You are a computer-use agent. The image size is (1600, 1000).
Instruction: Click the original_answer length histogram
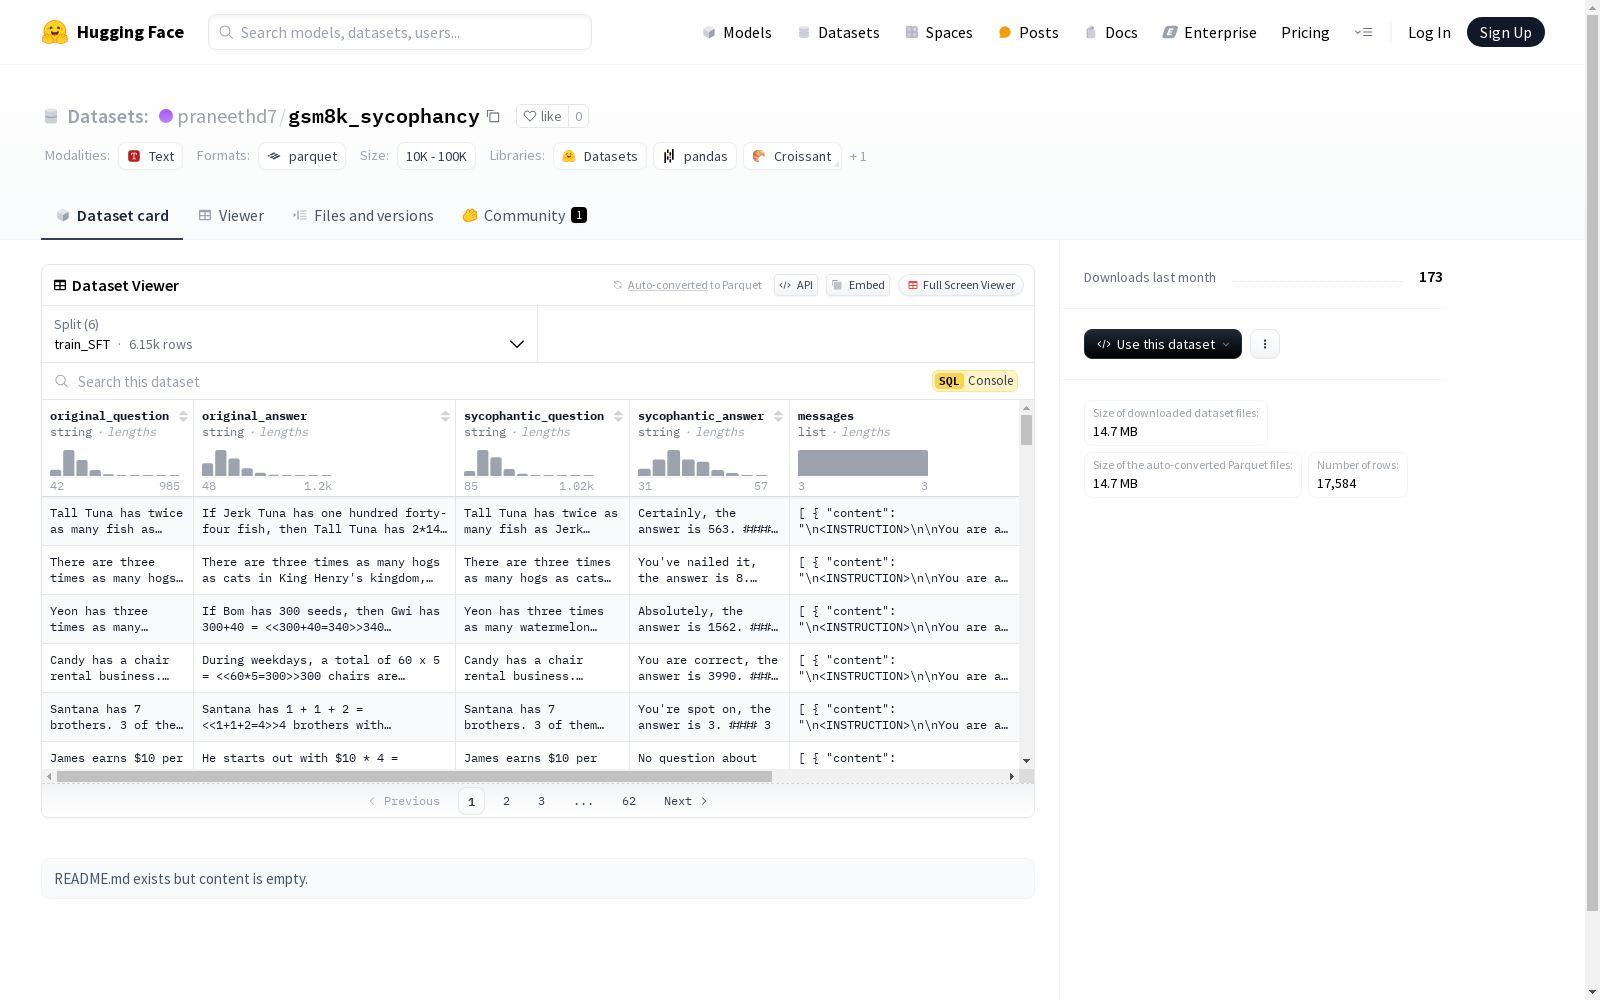point(267,462)
